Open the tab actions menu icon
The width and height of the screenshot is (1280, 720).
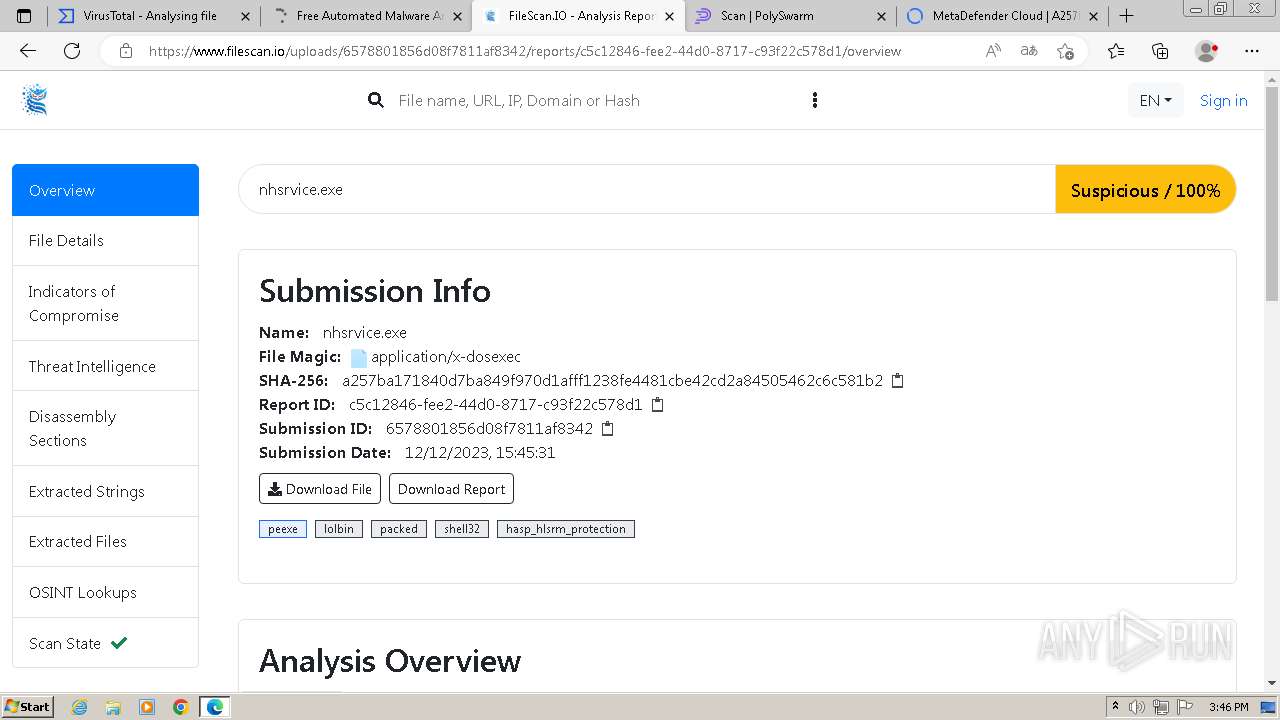click(24, 16)
